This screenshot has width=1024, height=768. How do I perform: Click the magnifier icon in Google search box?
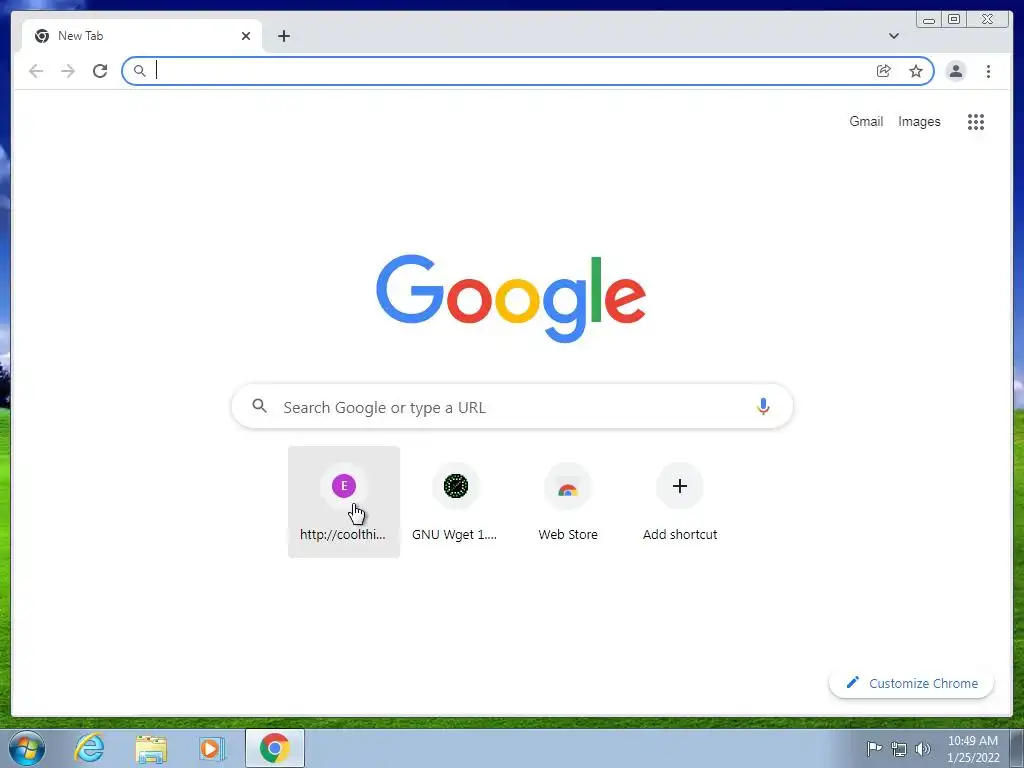click(x=259, y=406)
